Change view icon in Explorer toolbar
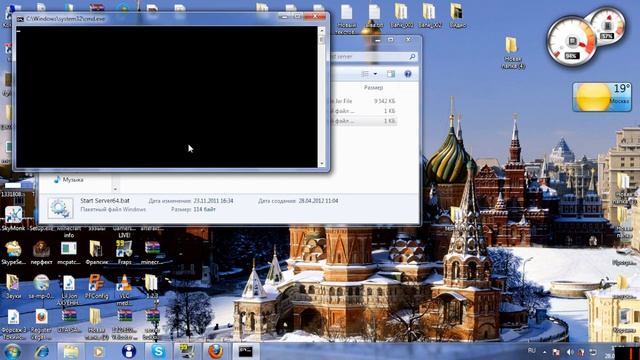 tap(365, 74)
